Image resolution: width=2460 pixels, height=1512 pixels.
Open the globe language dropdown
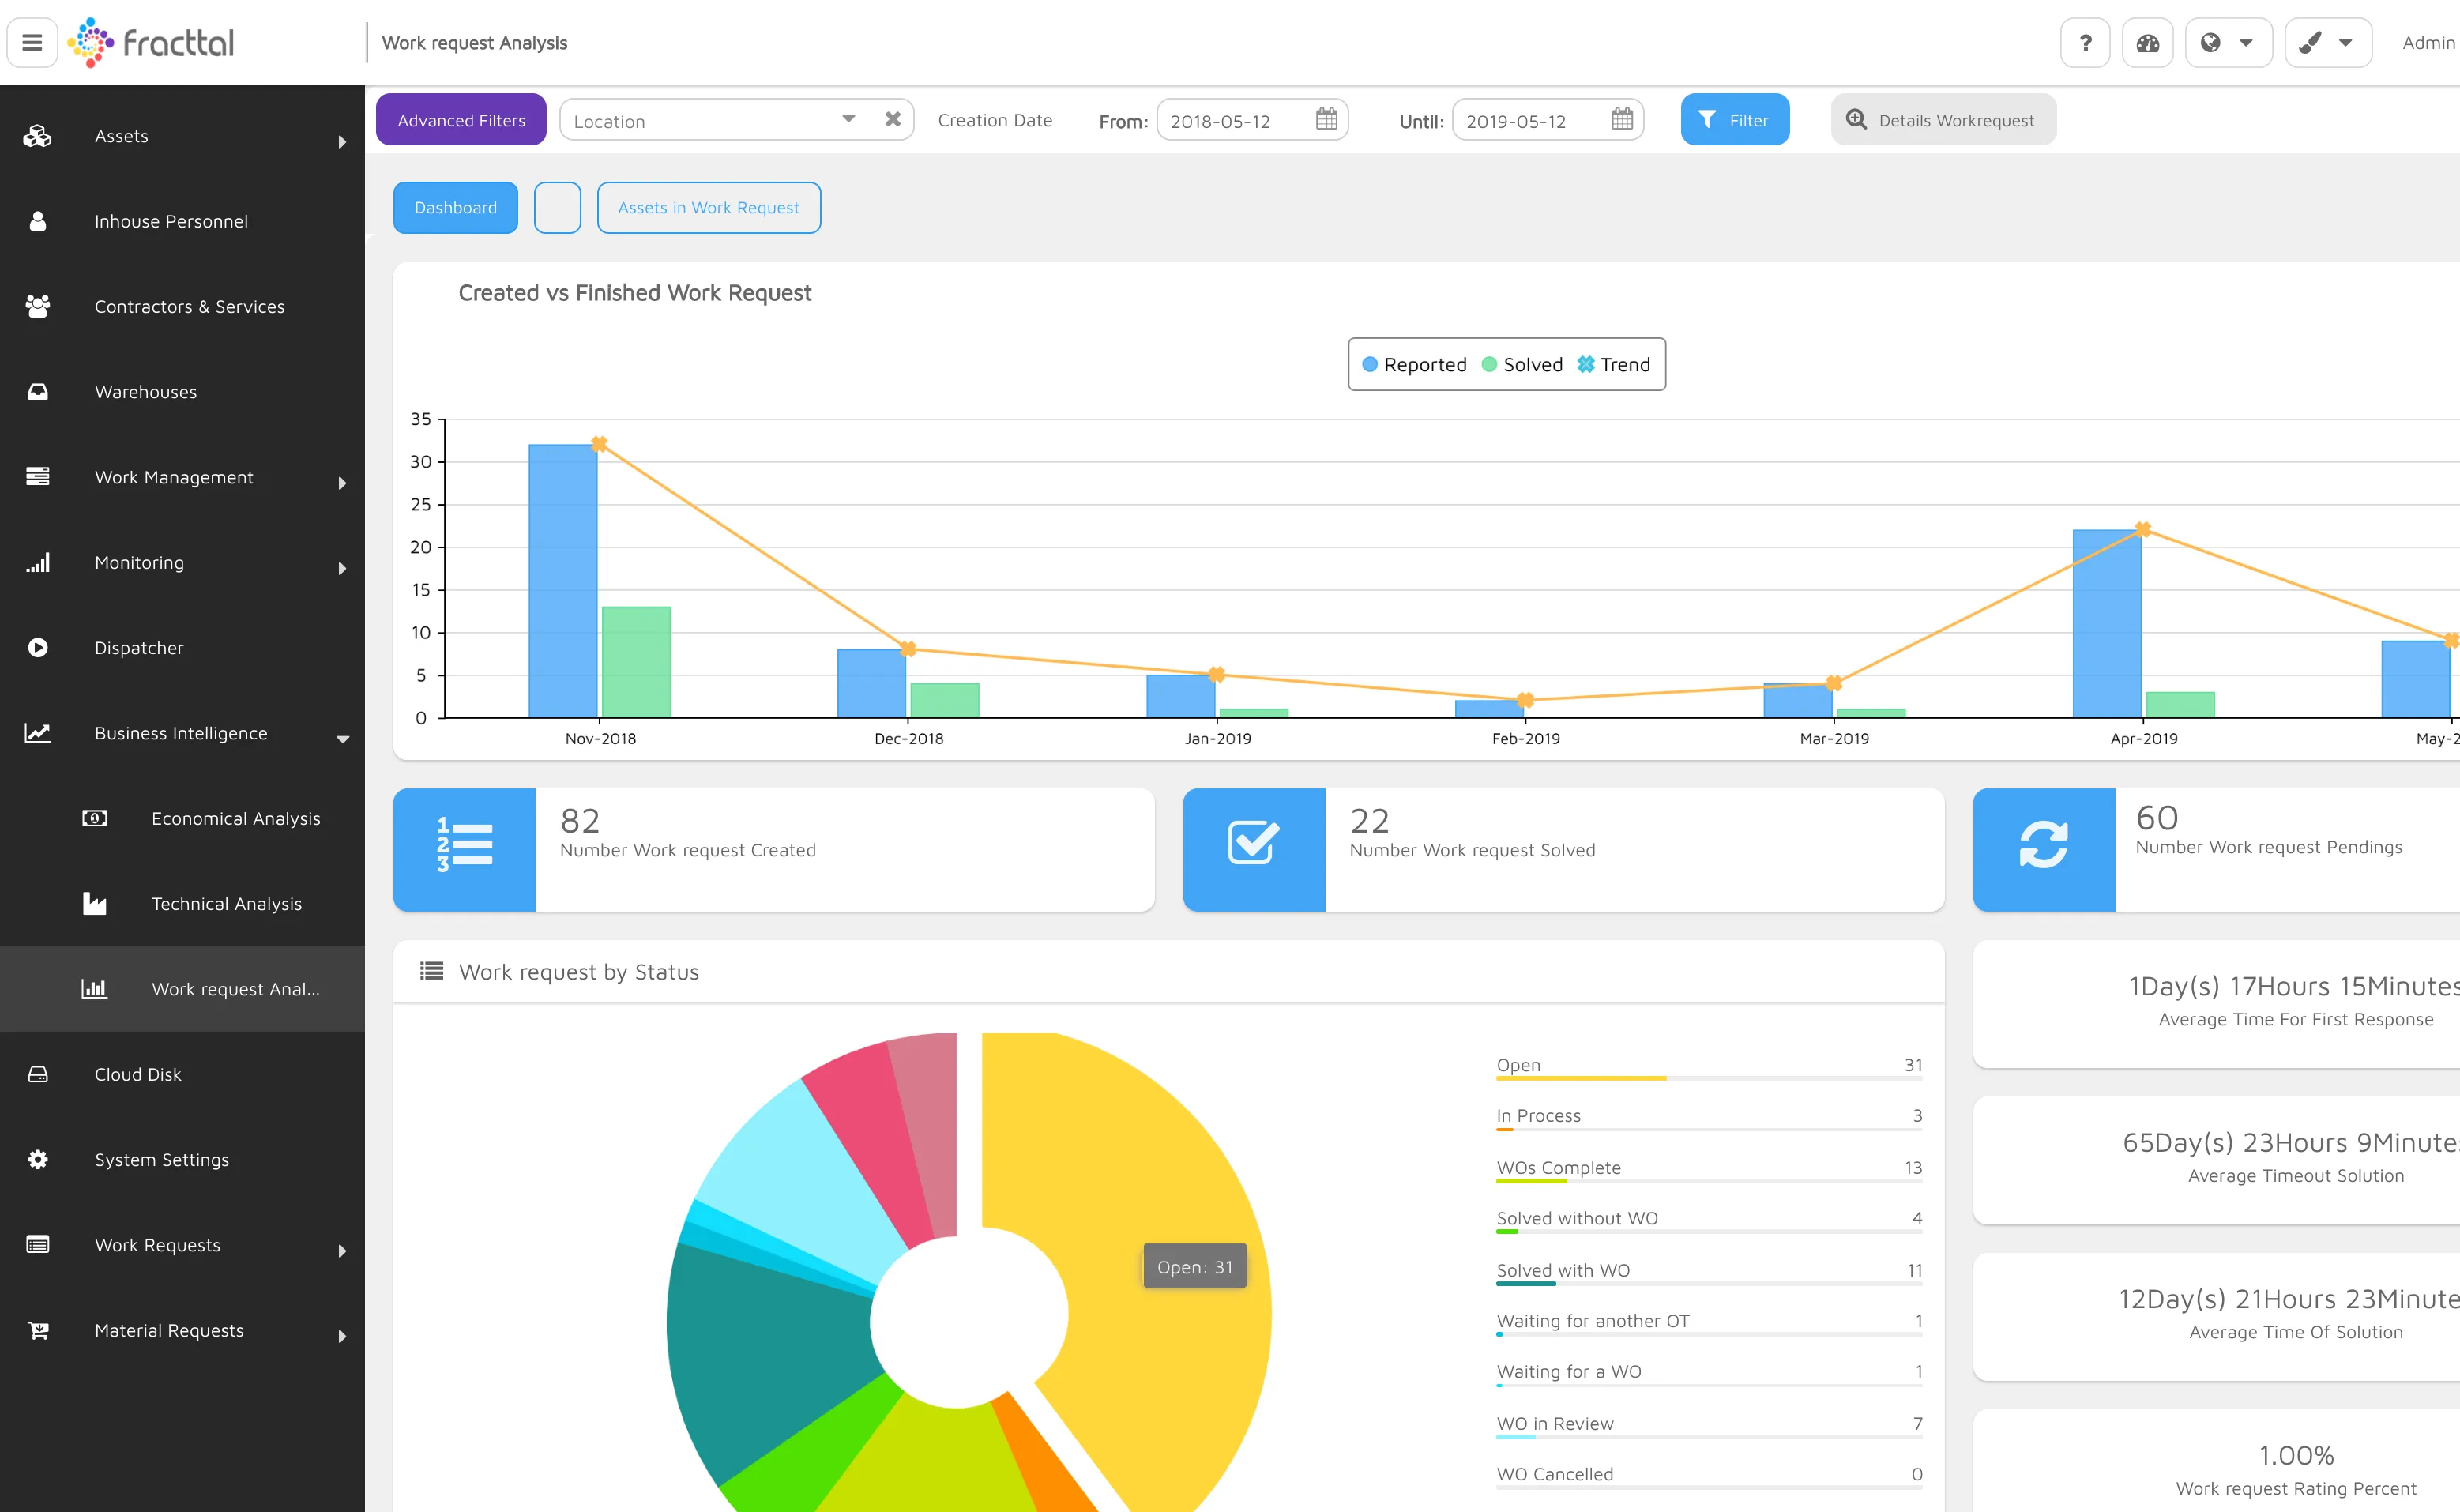point(2228,43)
